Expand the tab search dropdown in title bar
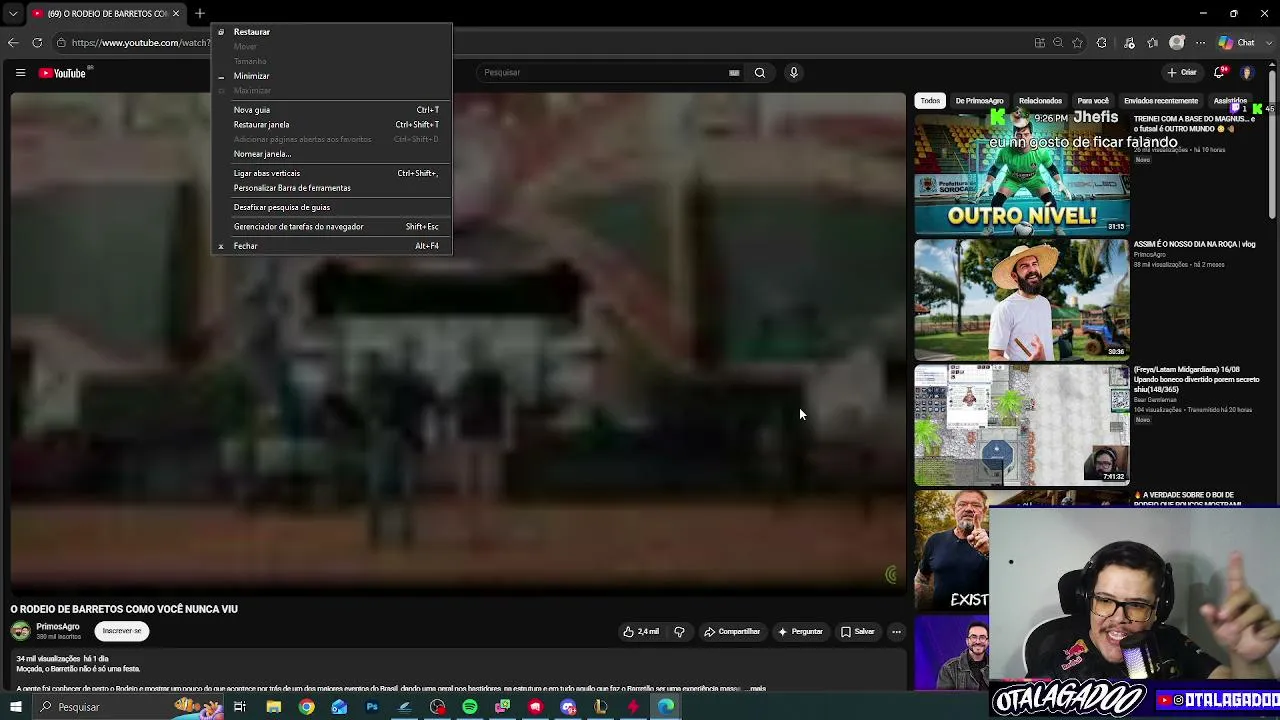Viewport: 1280px width, 720px height. 13,14
